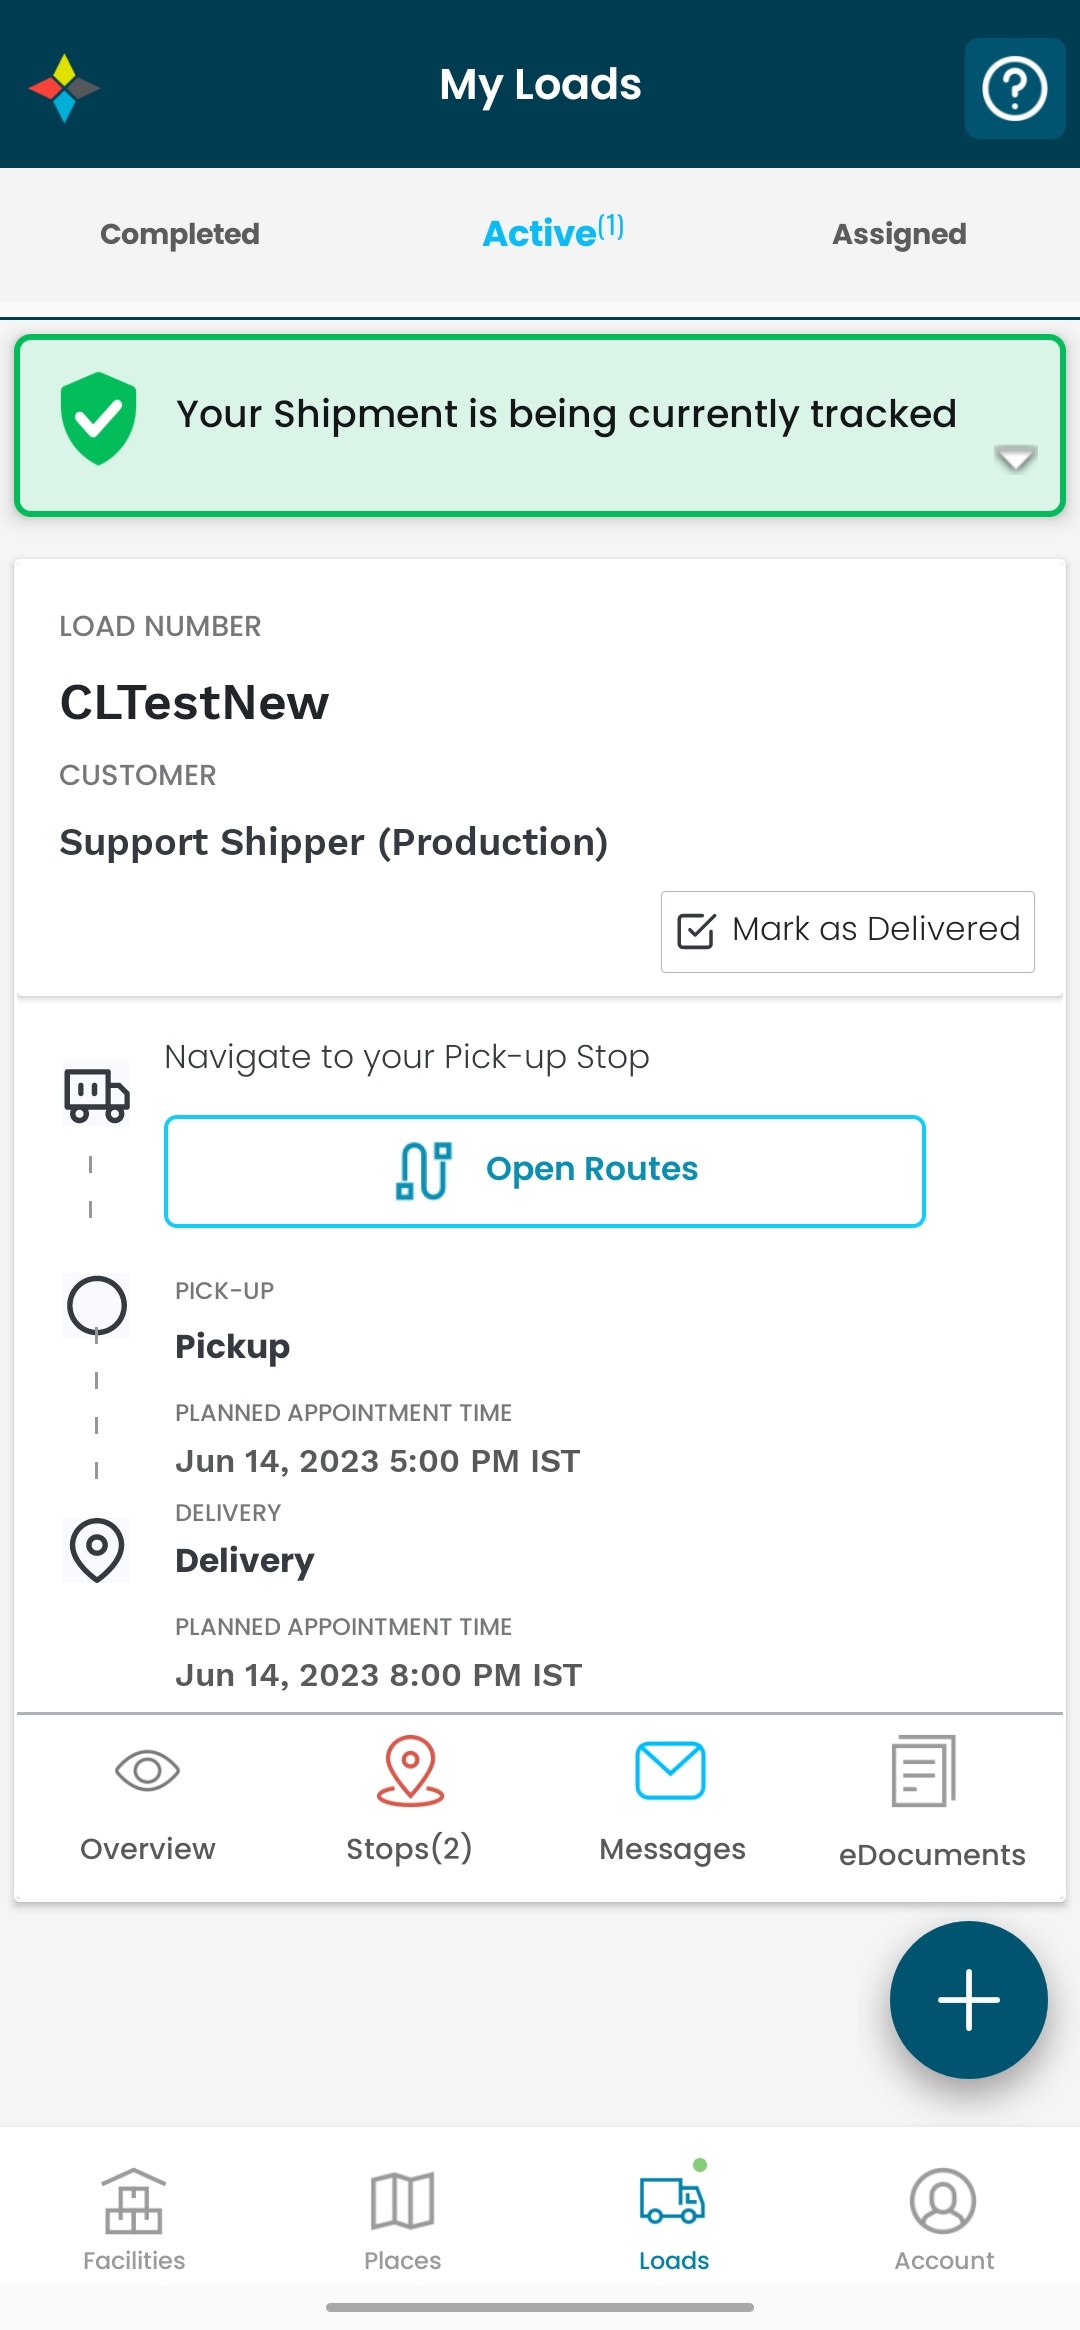Tap the load CLTestNew card
Viewport: 1080px width, 2330px height.
click(400, 702)
